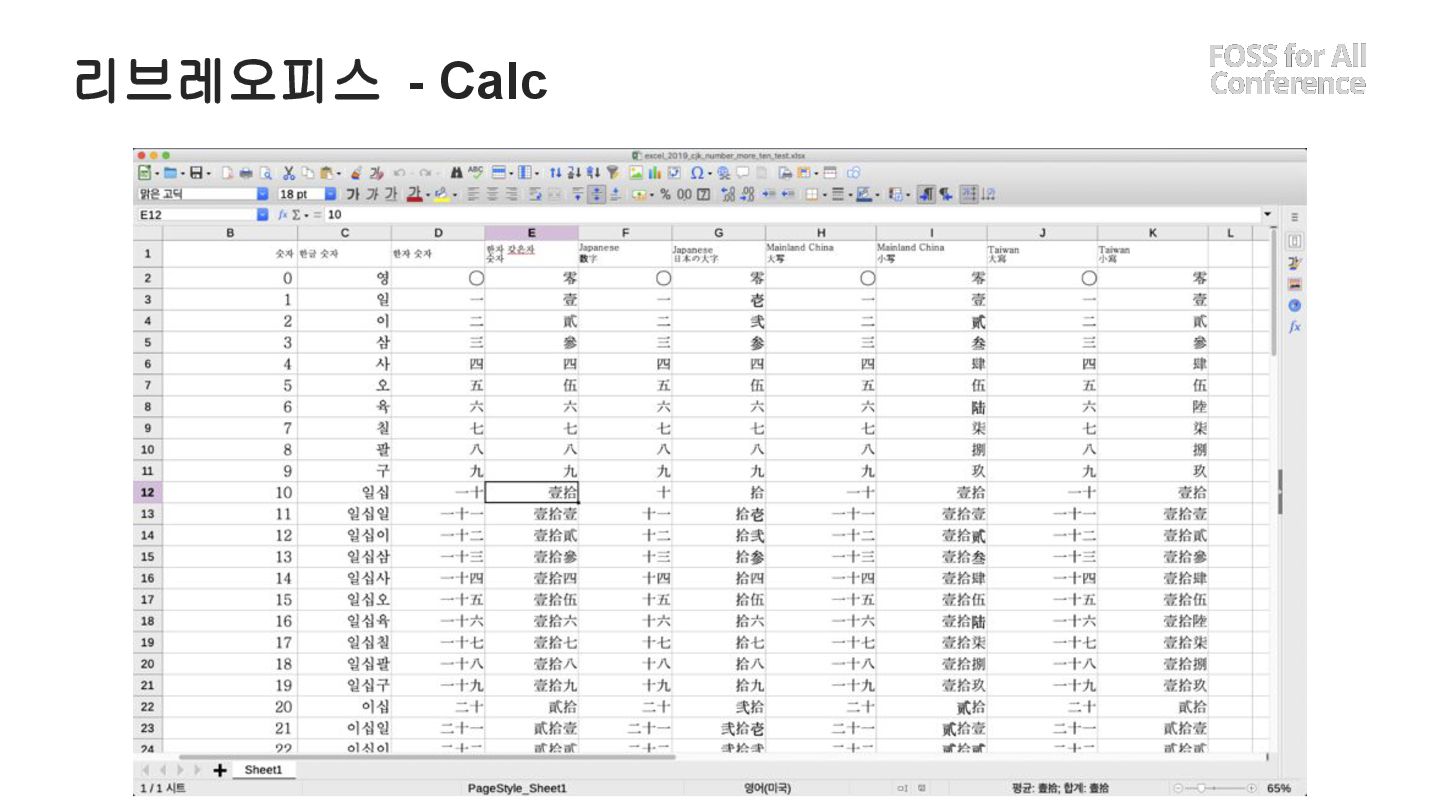Image resolution: width=1440 pixels, height=810 pixels.
Task: Click the 평균 합계 status summary field
Action: (x=1060, y=788)
